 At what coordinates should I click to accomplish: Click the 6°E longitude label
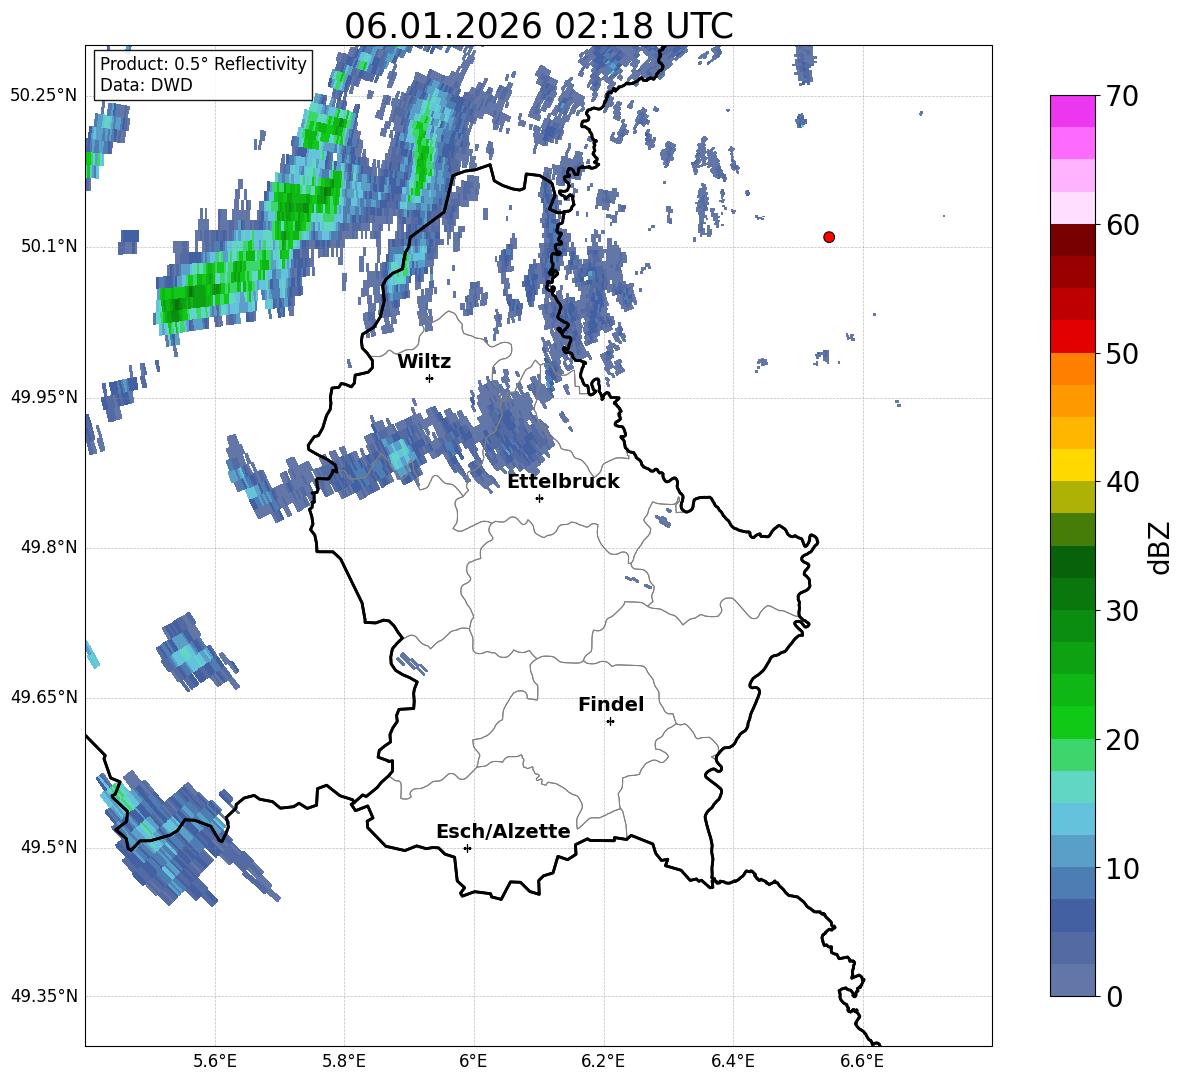pyautogui.click(x=473, y=1061)
